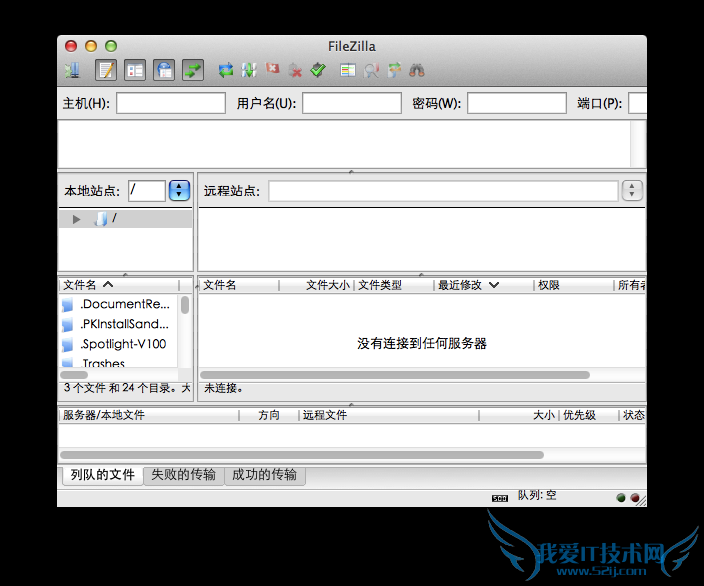704x586 pixels.
Task: Open the 远程站点 path dropdown
Action: [x=632, y=190]
